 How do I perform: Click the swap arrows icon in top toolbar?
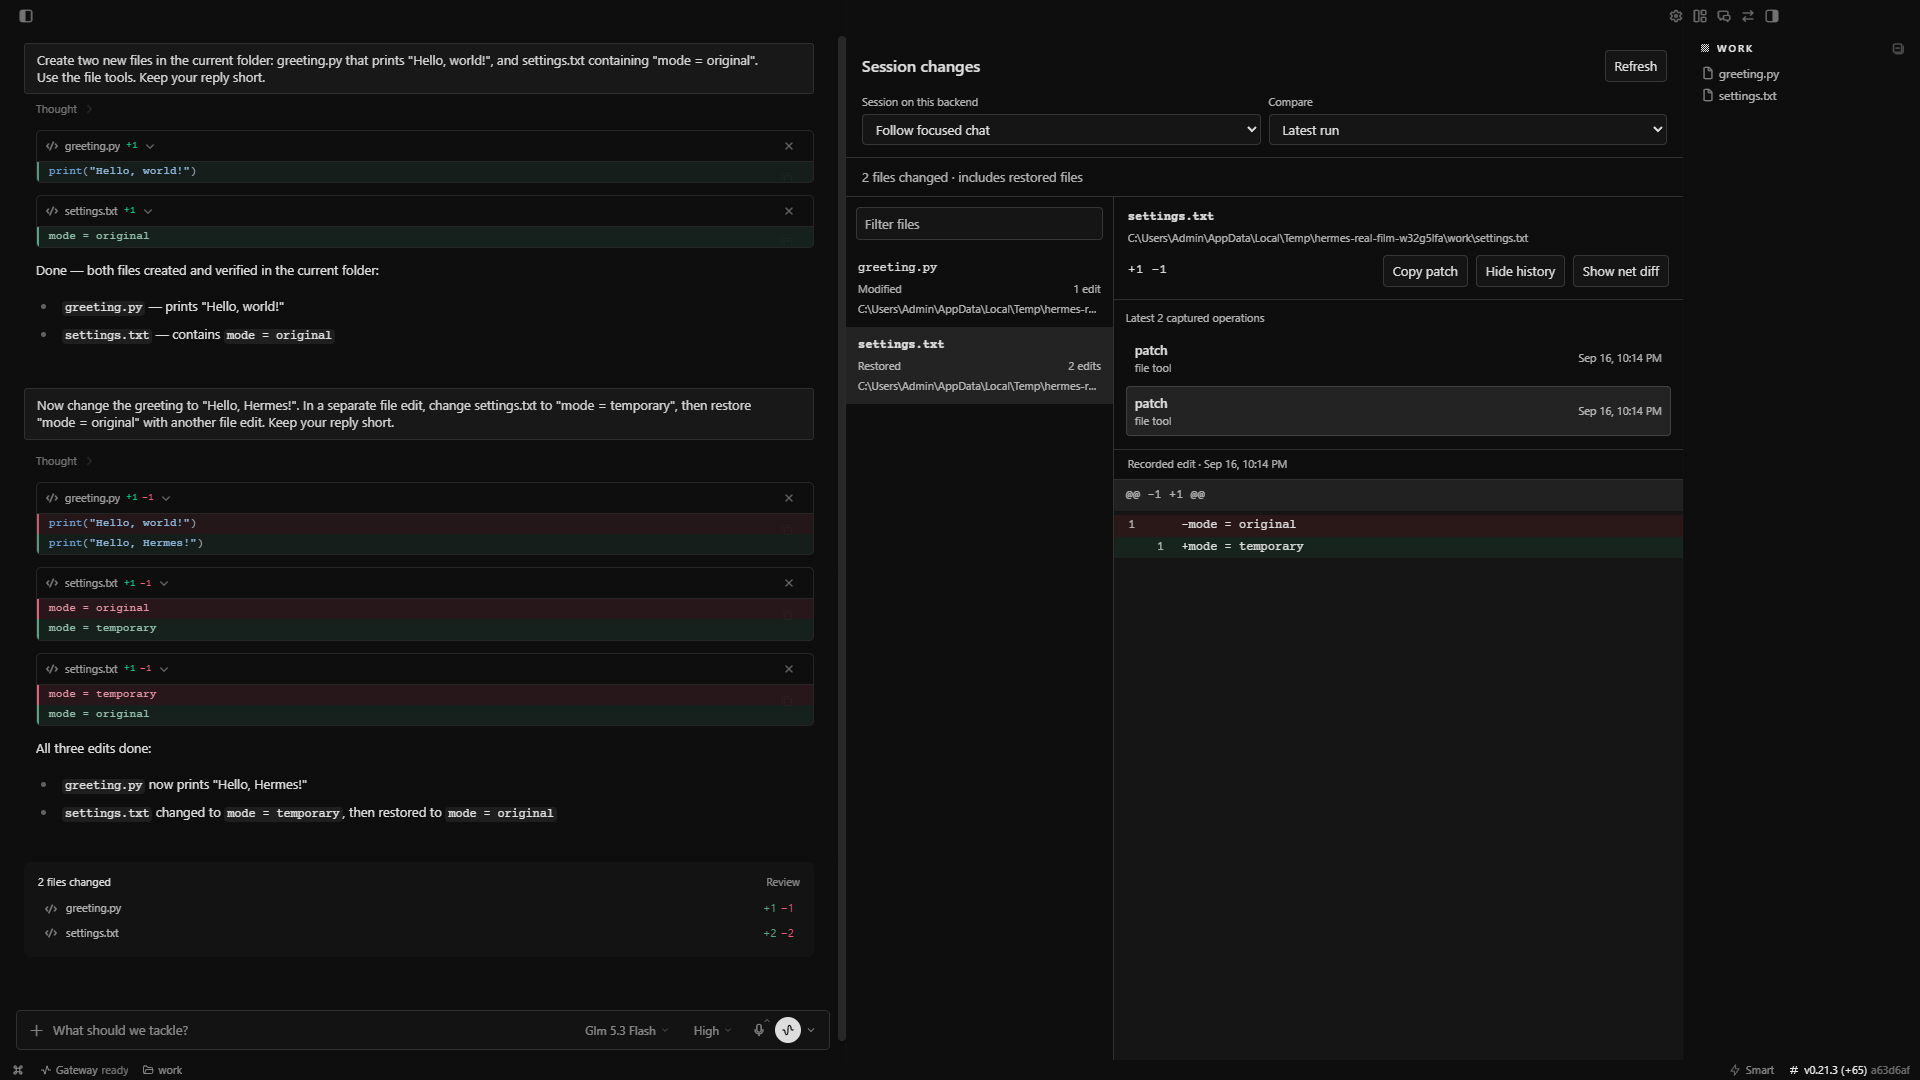(1748, 16)
